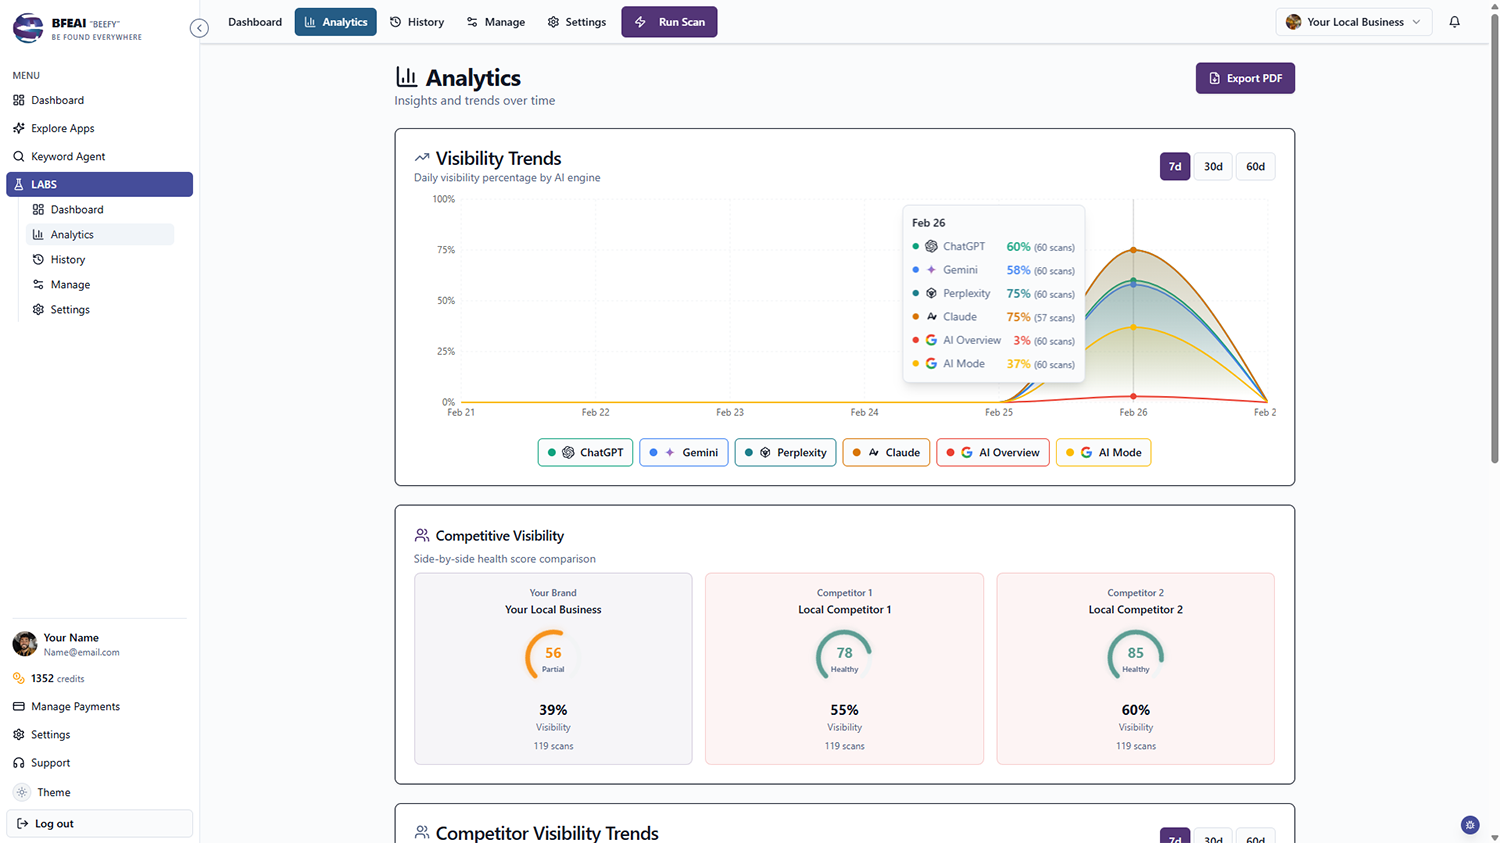The height and width of the screenshot is (843, 1500).
Task: Open Settings tab in top navigation
Action: [x=577, y=22]
